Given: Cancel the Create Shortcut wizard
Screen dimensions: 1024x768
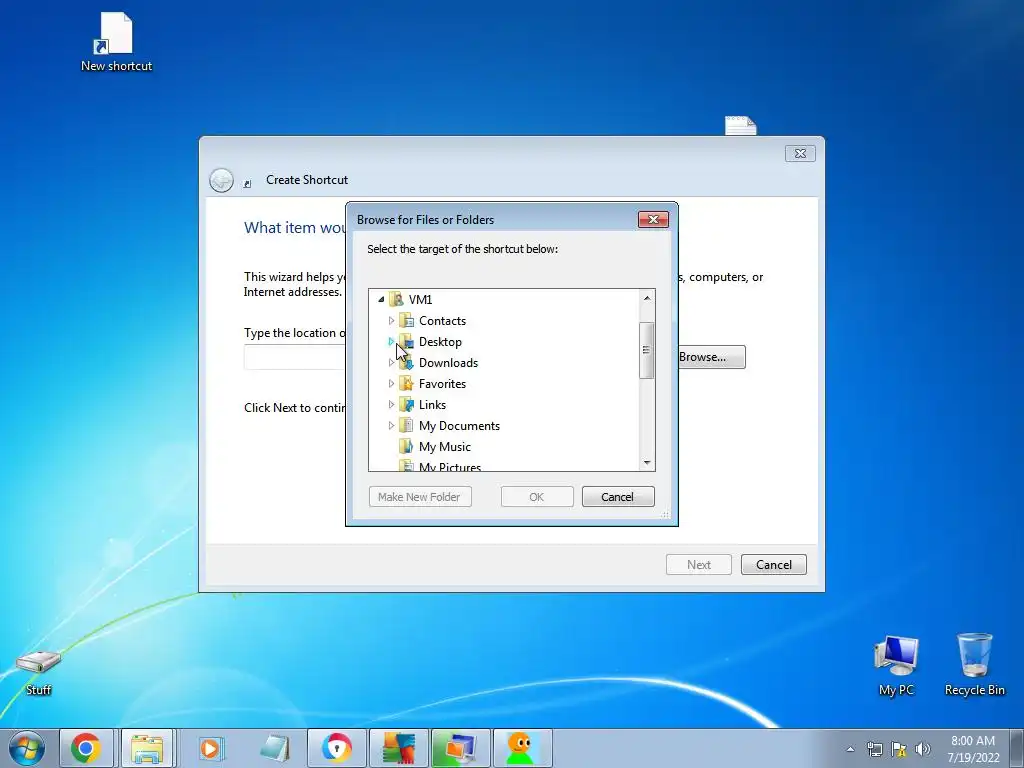Looking at the screenshot, I should tap(774, 565).
